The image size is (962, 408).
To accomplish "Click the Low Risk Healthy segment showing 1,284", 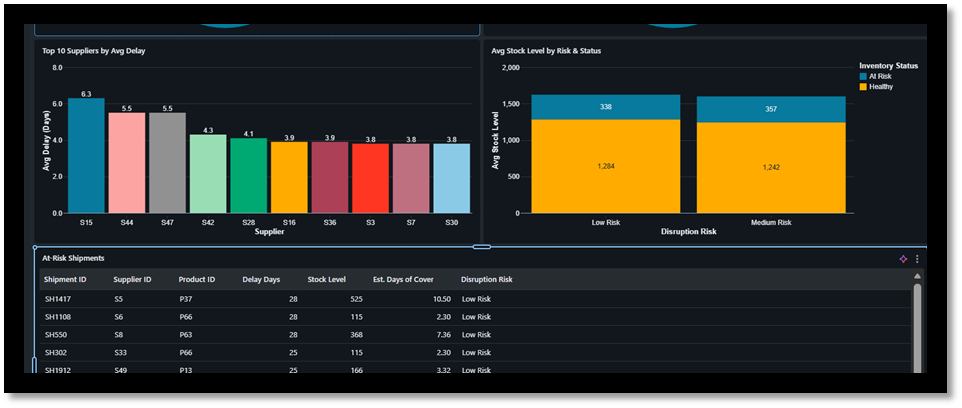I will pos(606,166).
